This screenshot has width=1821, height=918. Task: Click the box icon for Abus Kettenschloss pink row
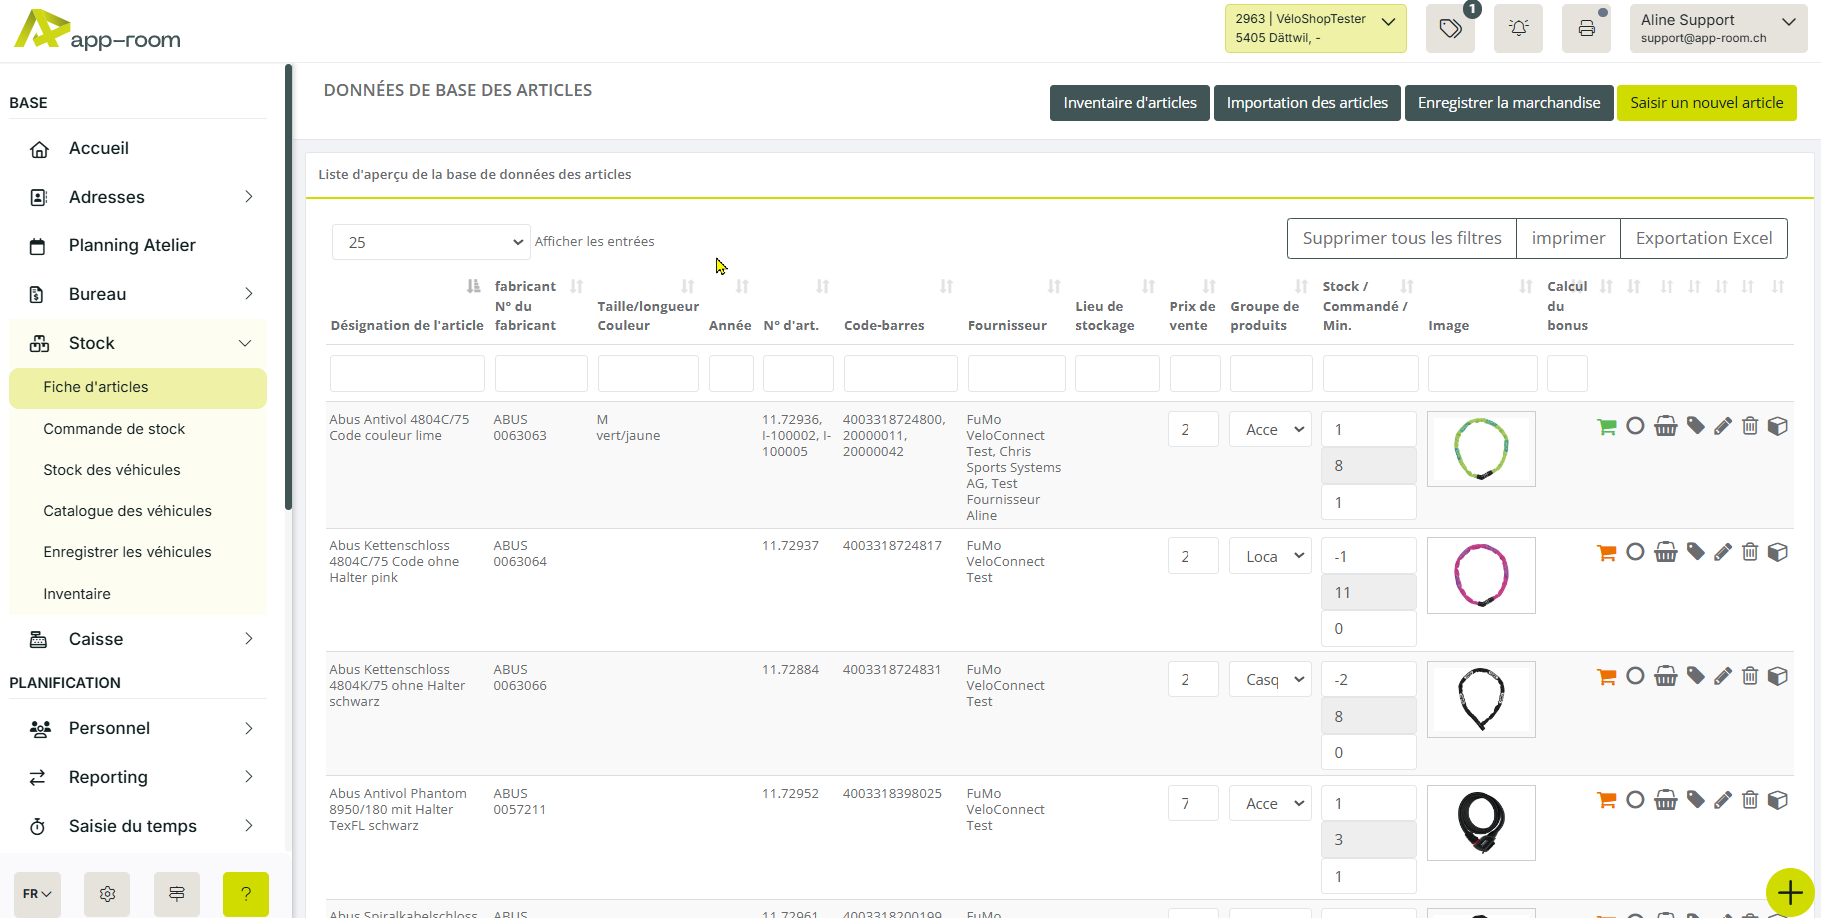click(1777, 552)
